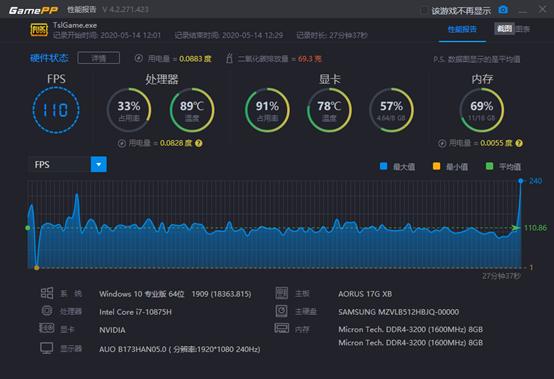Click the orange 最小值 legend swatch
Image resolution: width=554 pixels, height=379 pixels.
437,166
